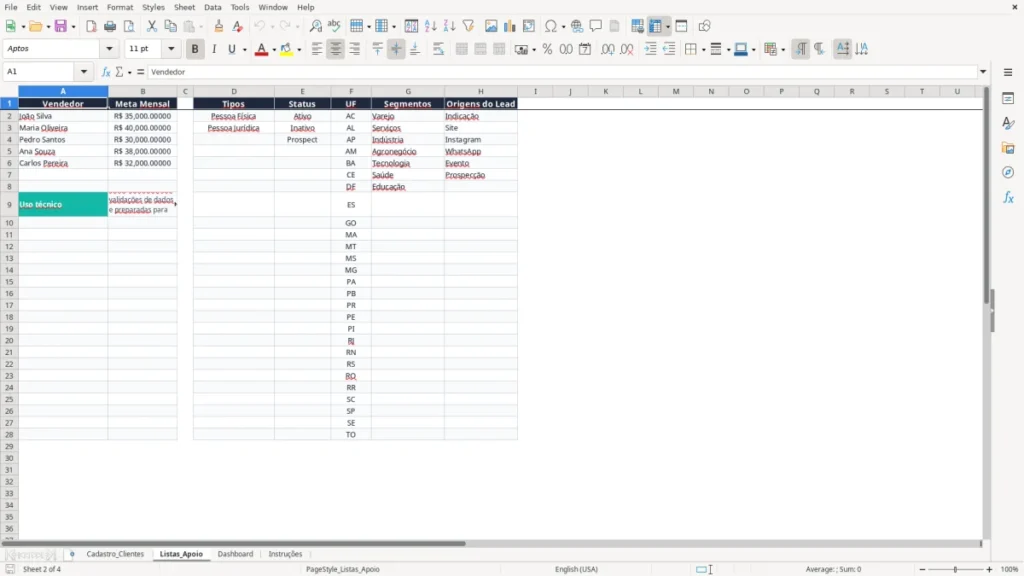Select row header 9

click(9, 204)
